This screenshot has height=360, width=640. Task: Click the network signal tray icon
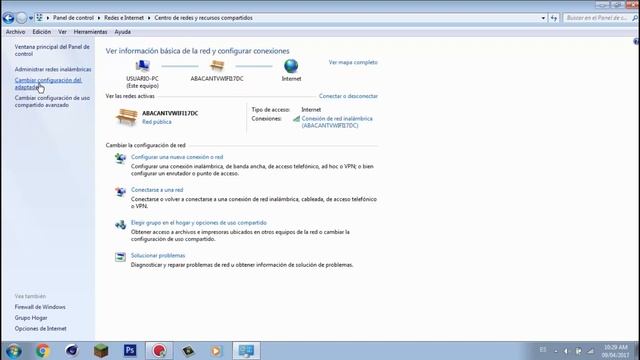coord(591,351)
